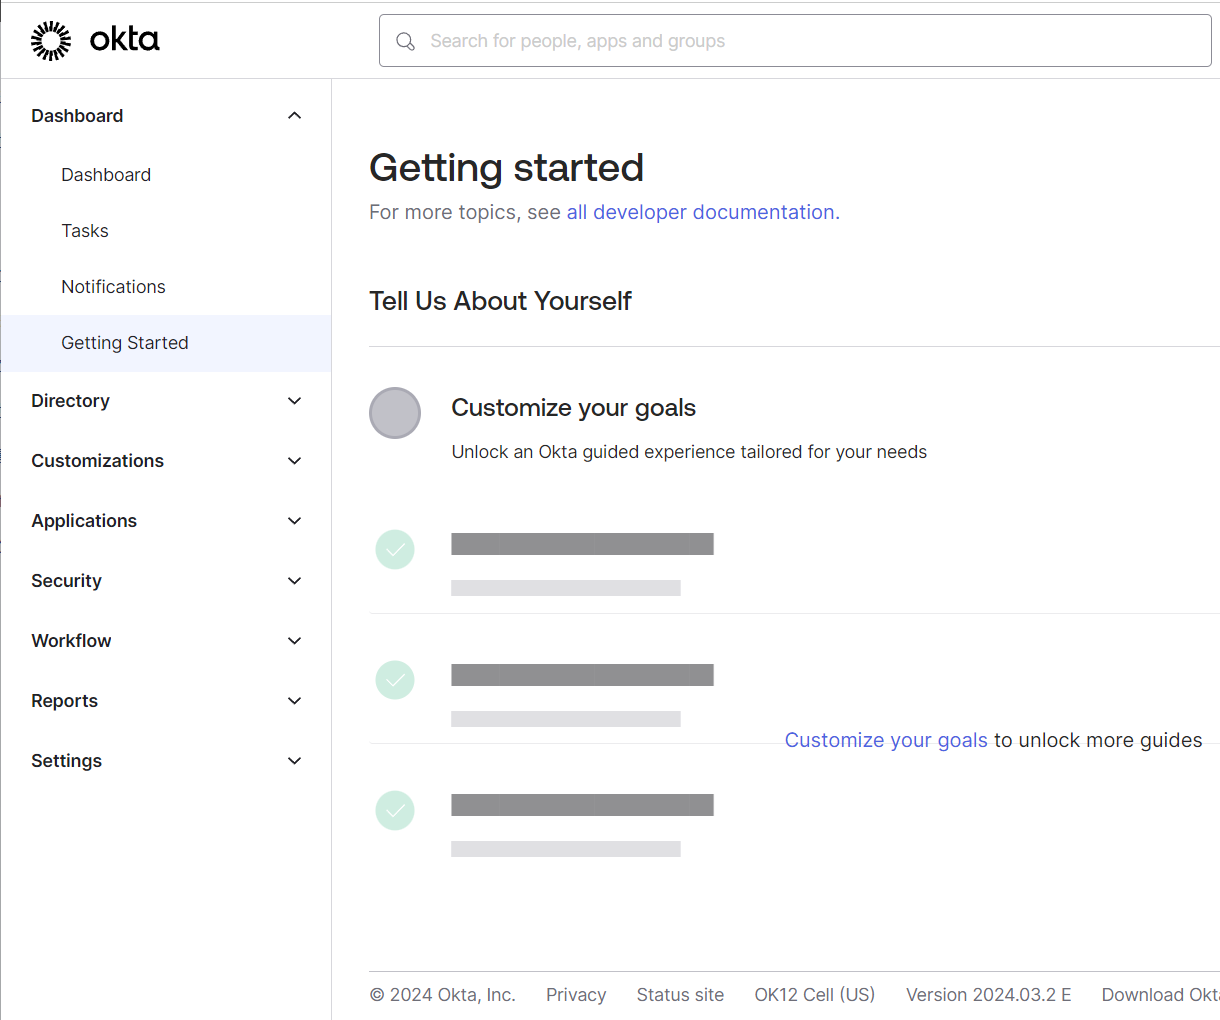The height and width of the screenshot is (1020, 1220).
Task: Click the Directory menu label
Action: tap(70, 401)
